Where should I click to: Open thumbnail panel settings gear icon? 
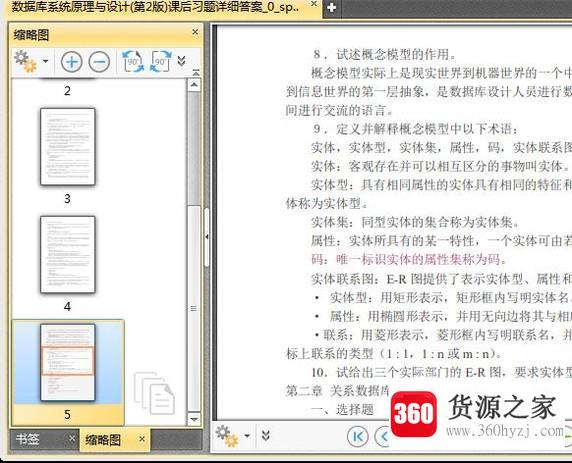click(x=26, y=61)
